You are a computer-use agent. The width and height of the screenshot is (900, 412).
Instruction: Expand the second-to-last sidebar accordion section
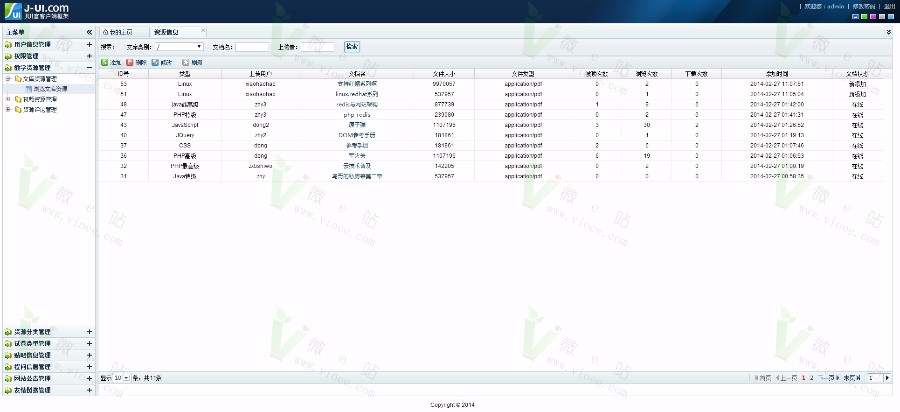pos(89,379)
